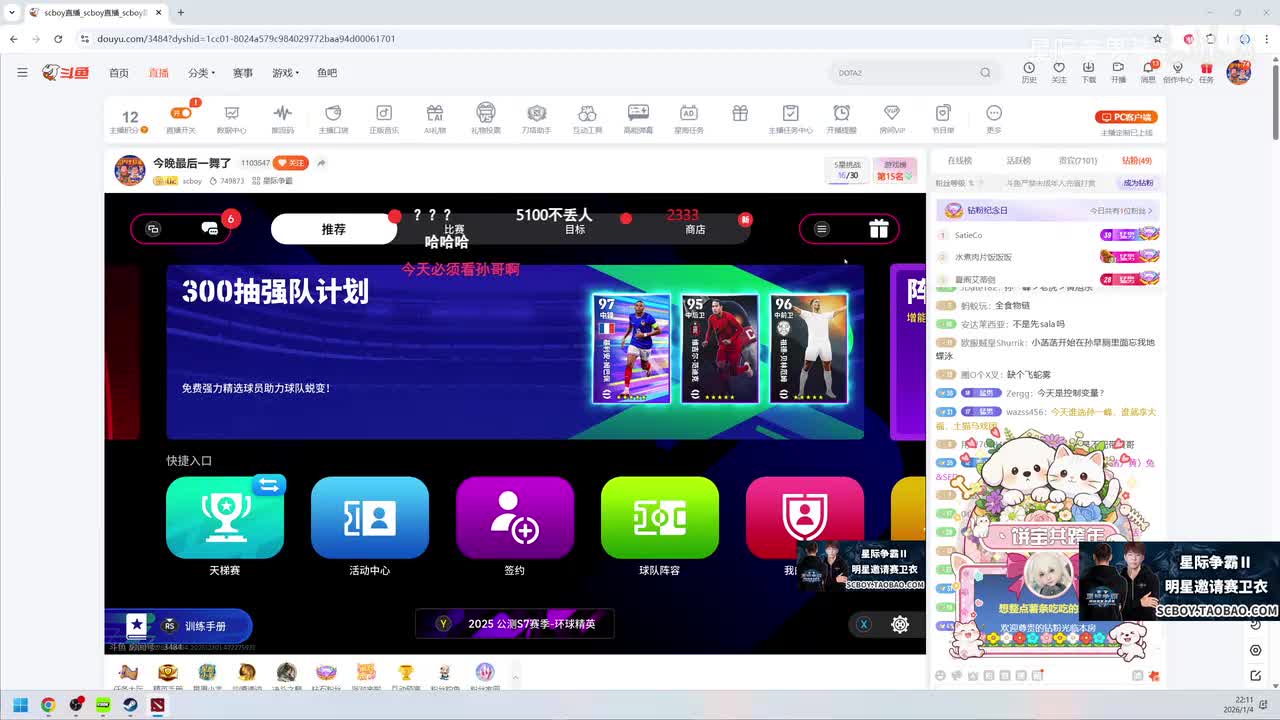Go to 赛事 in the navigation
The width and height of the screenshot is (1280, 720).
point(243,73)
